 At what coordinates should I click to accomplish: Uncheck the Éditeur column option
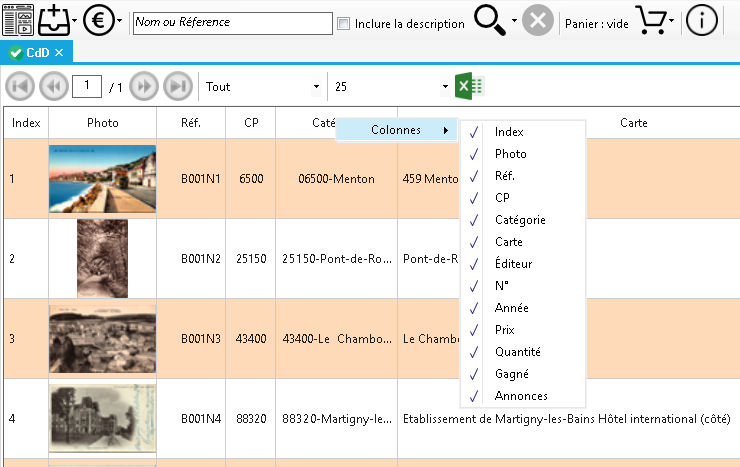(x=513, y=264)
